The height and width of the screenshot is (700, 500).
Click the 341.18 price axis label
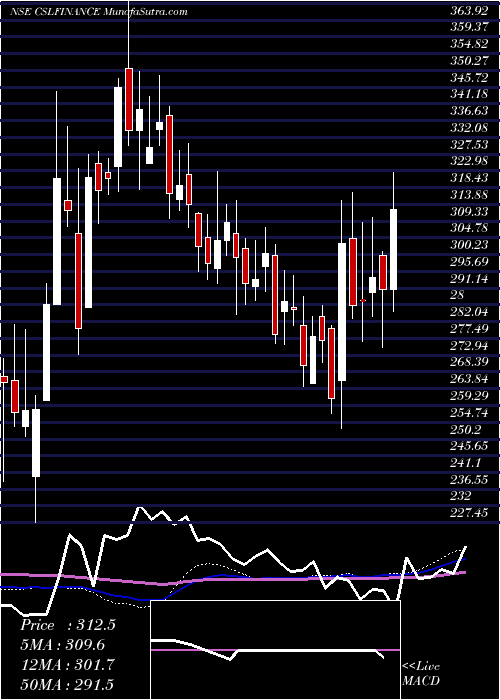(468, 94)
